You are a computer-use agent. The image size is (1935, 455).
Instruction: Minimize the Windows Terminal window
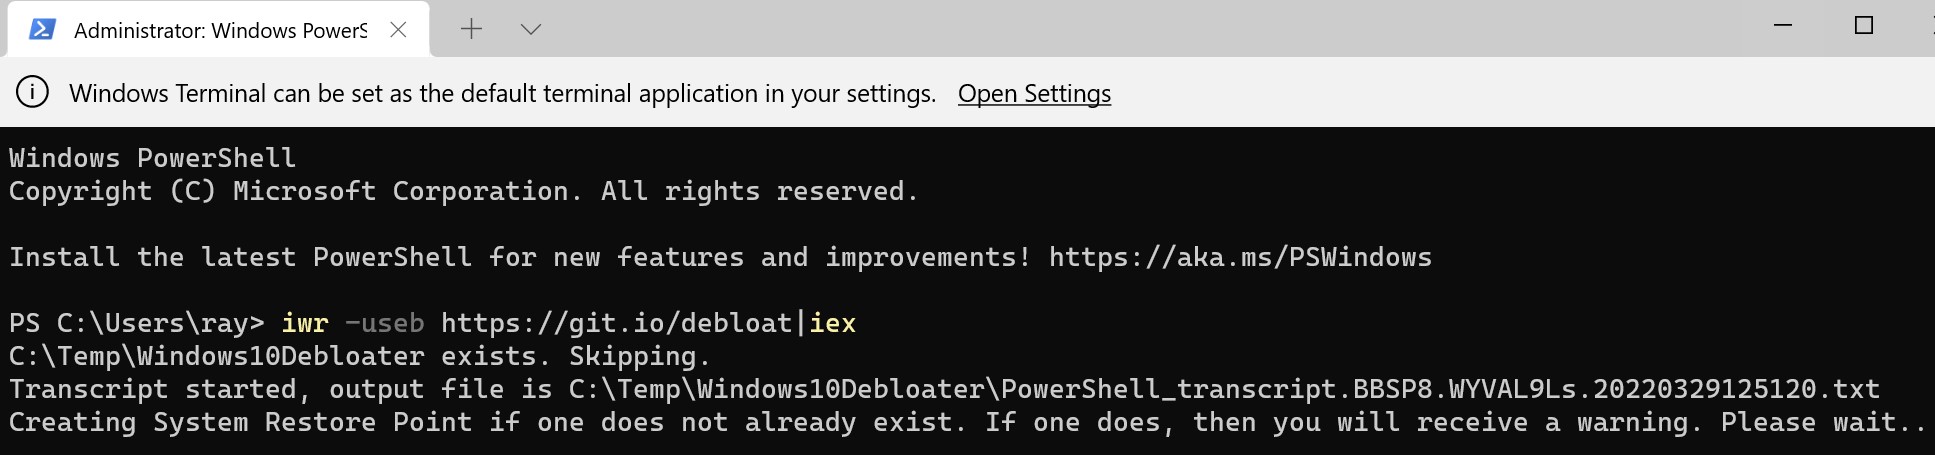click(x=1782, y=26)
